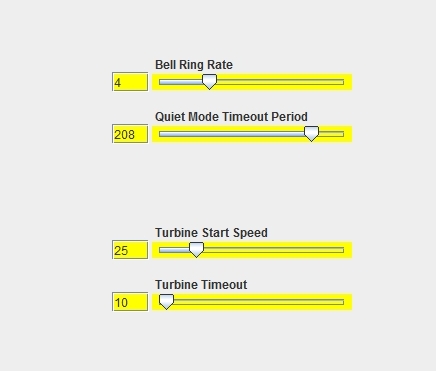
Task: Click the unfilled Turbine Start Speed track past thumb
Action: (274, 250)
